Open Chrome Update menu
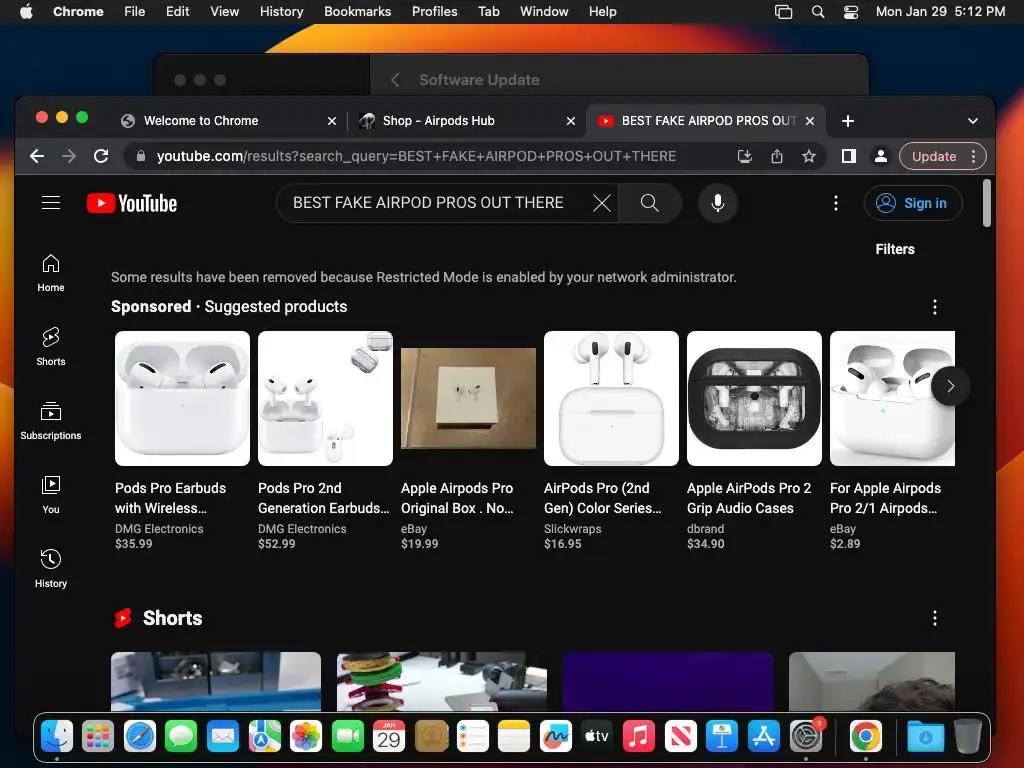The width and height of the screenshot is (1024, 768). 942,156
